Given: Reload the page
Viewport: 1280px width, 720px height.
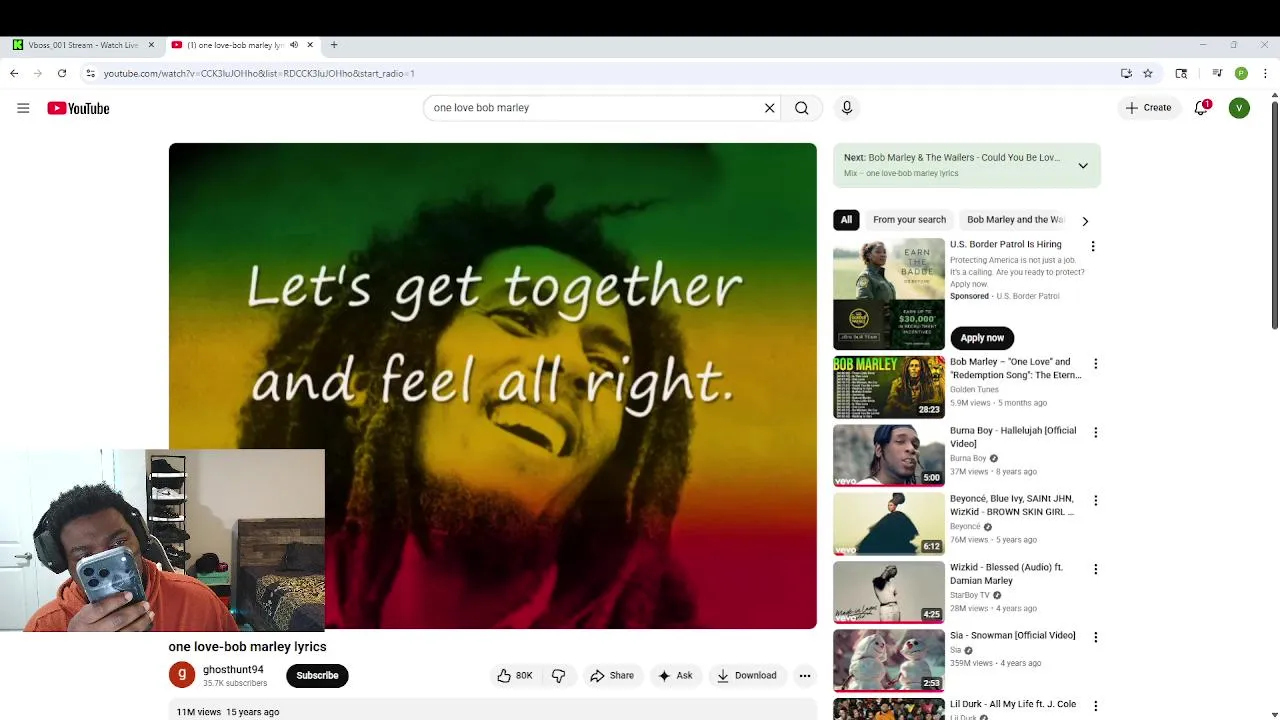Looking at the screenshot, I should pyautogui.click(x=62, y=73).
